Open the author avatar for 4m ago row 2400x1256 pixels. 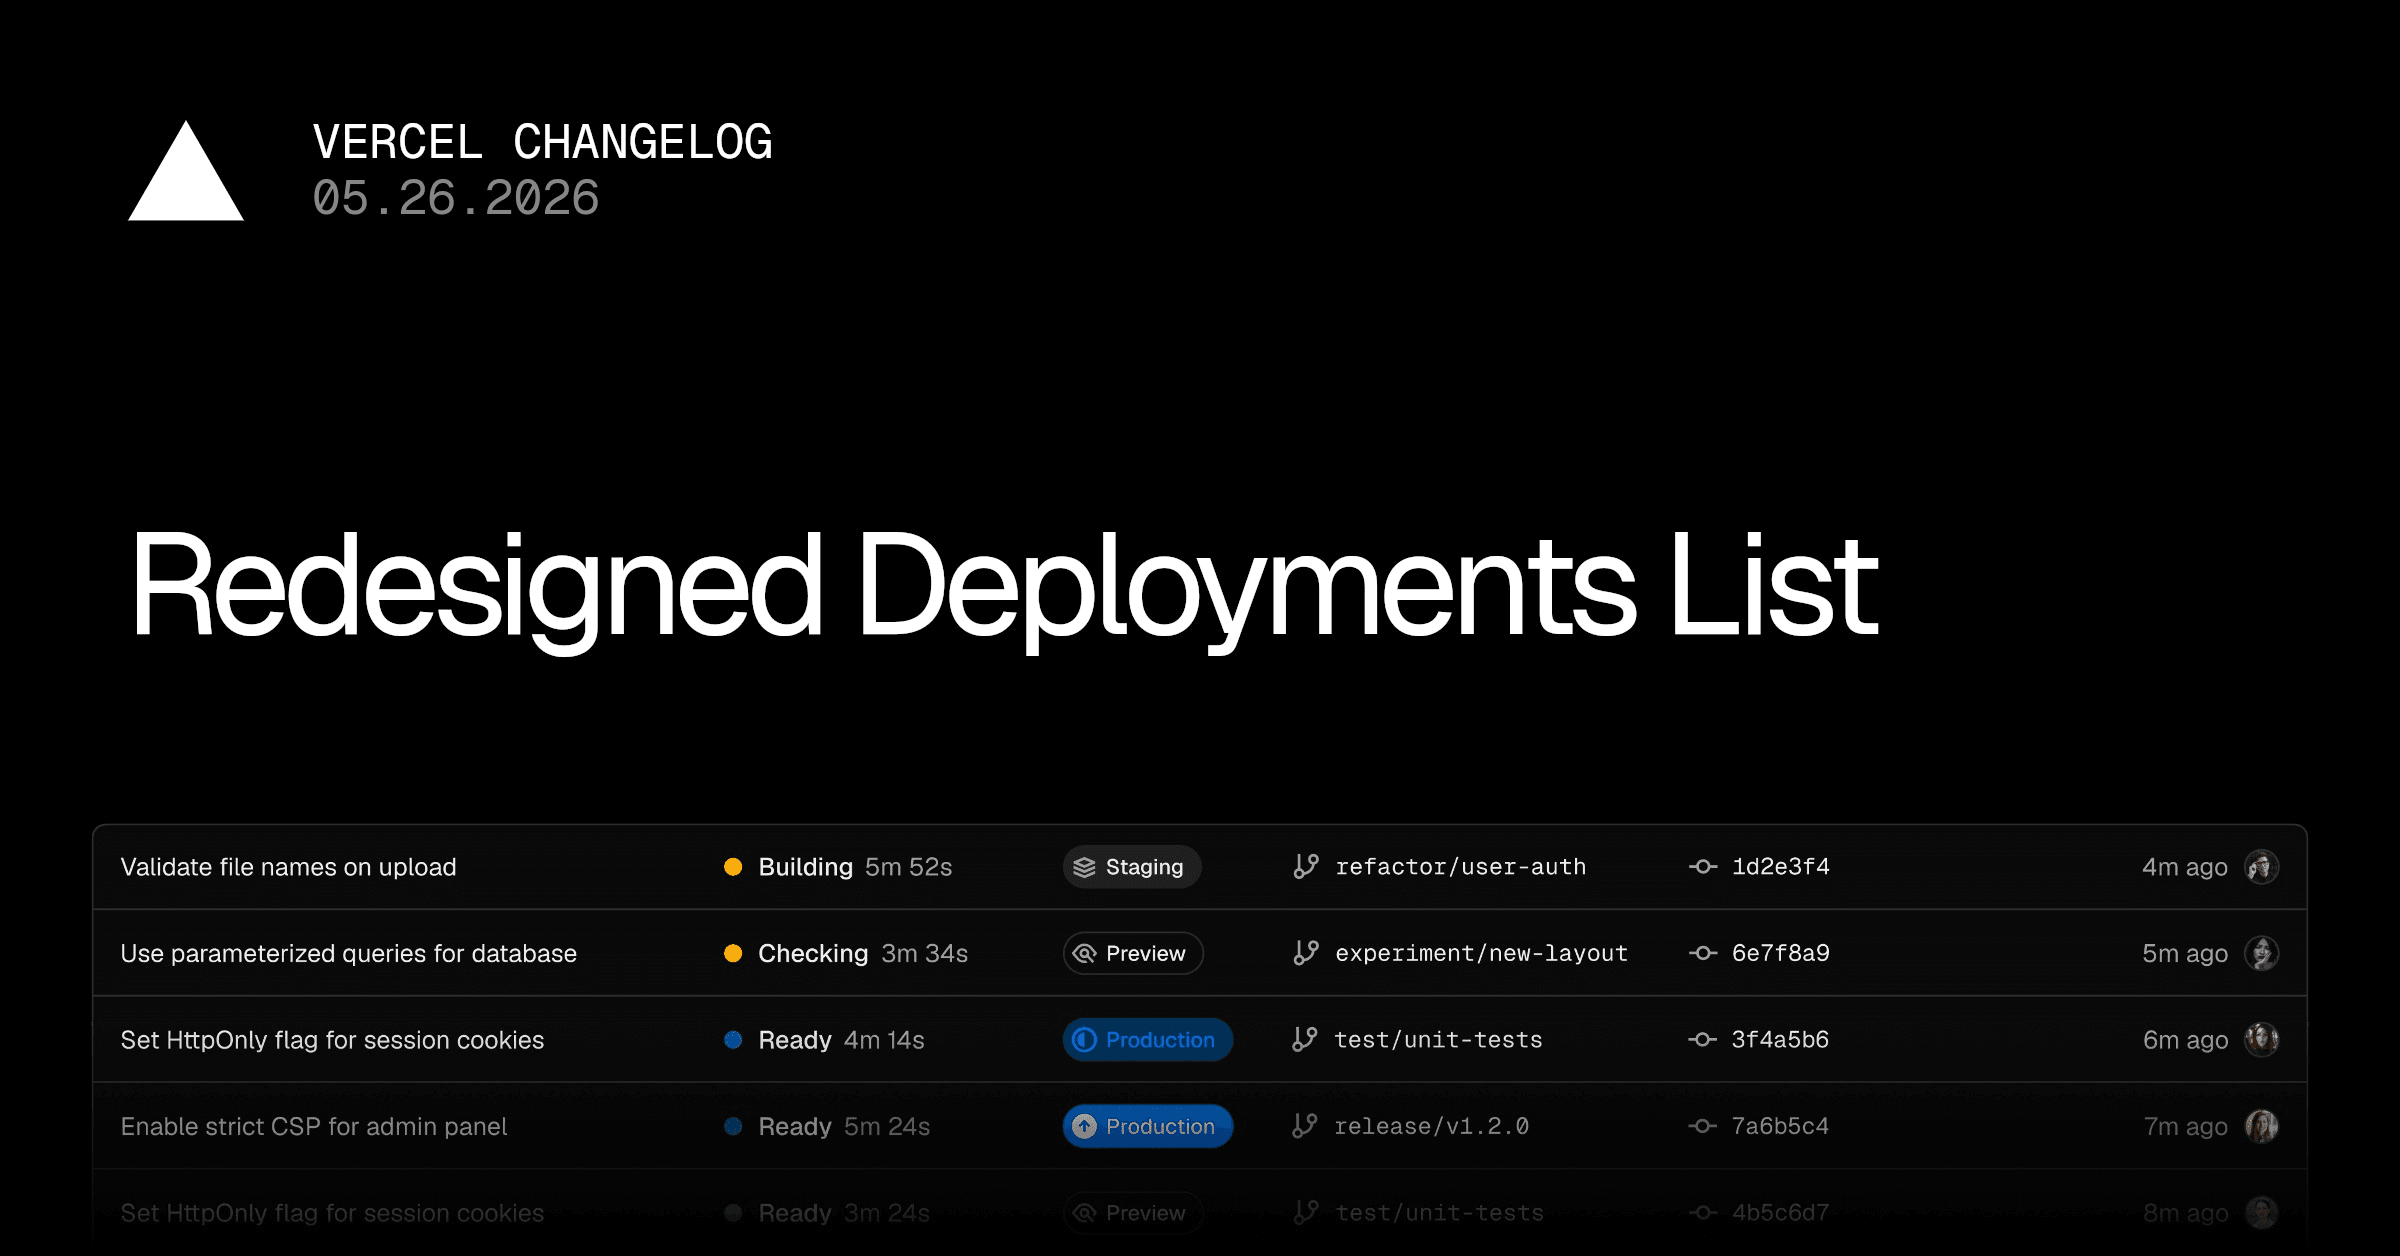click(2262, 867)
